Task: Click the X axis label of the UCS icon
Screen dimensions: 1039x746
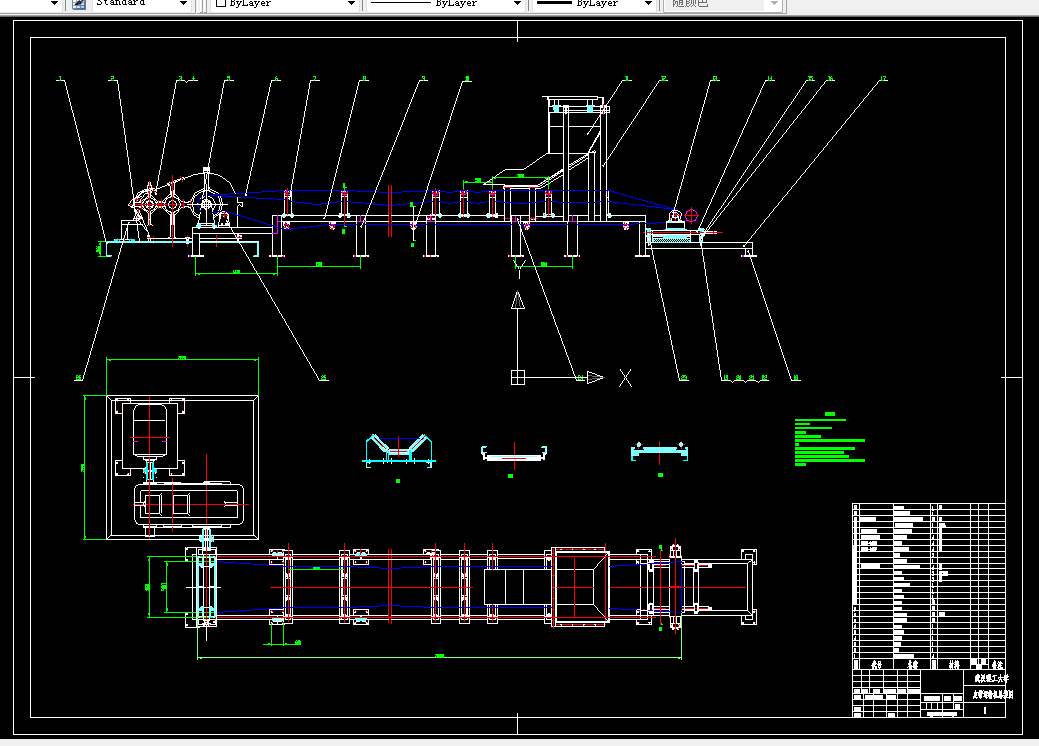Action: (x=625, y=378)
